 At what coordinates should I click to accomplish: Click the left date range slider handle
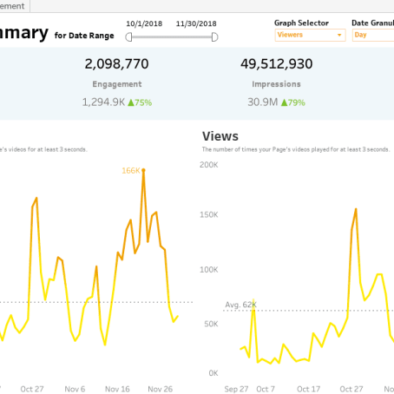pyautogui.click(x=129, y=37)
